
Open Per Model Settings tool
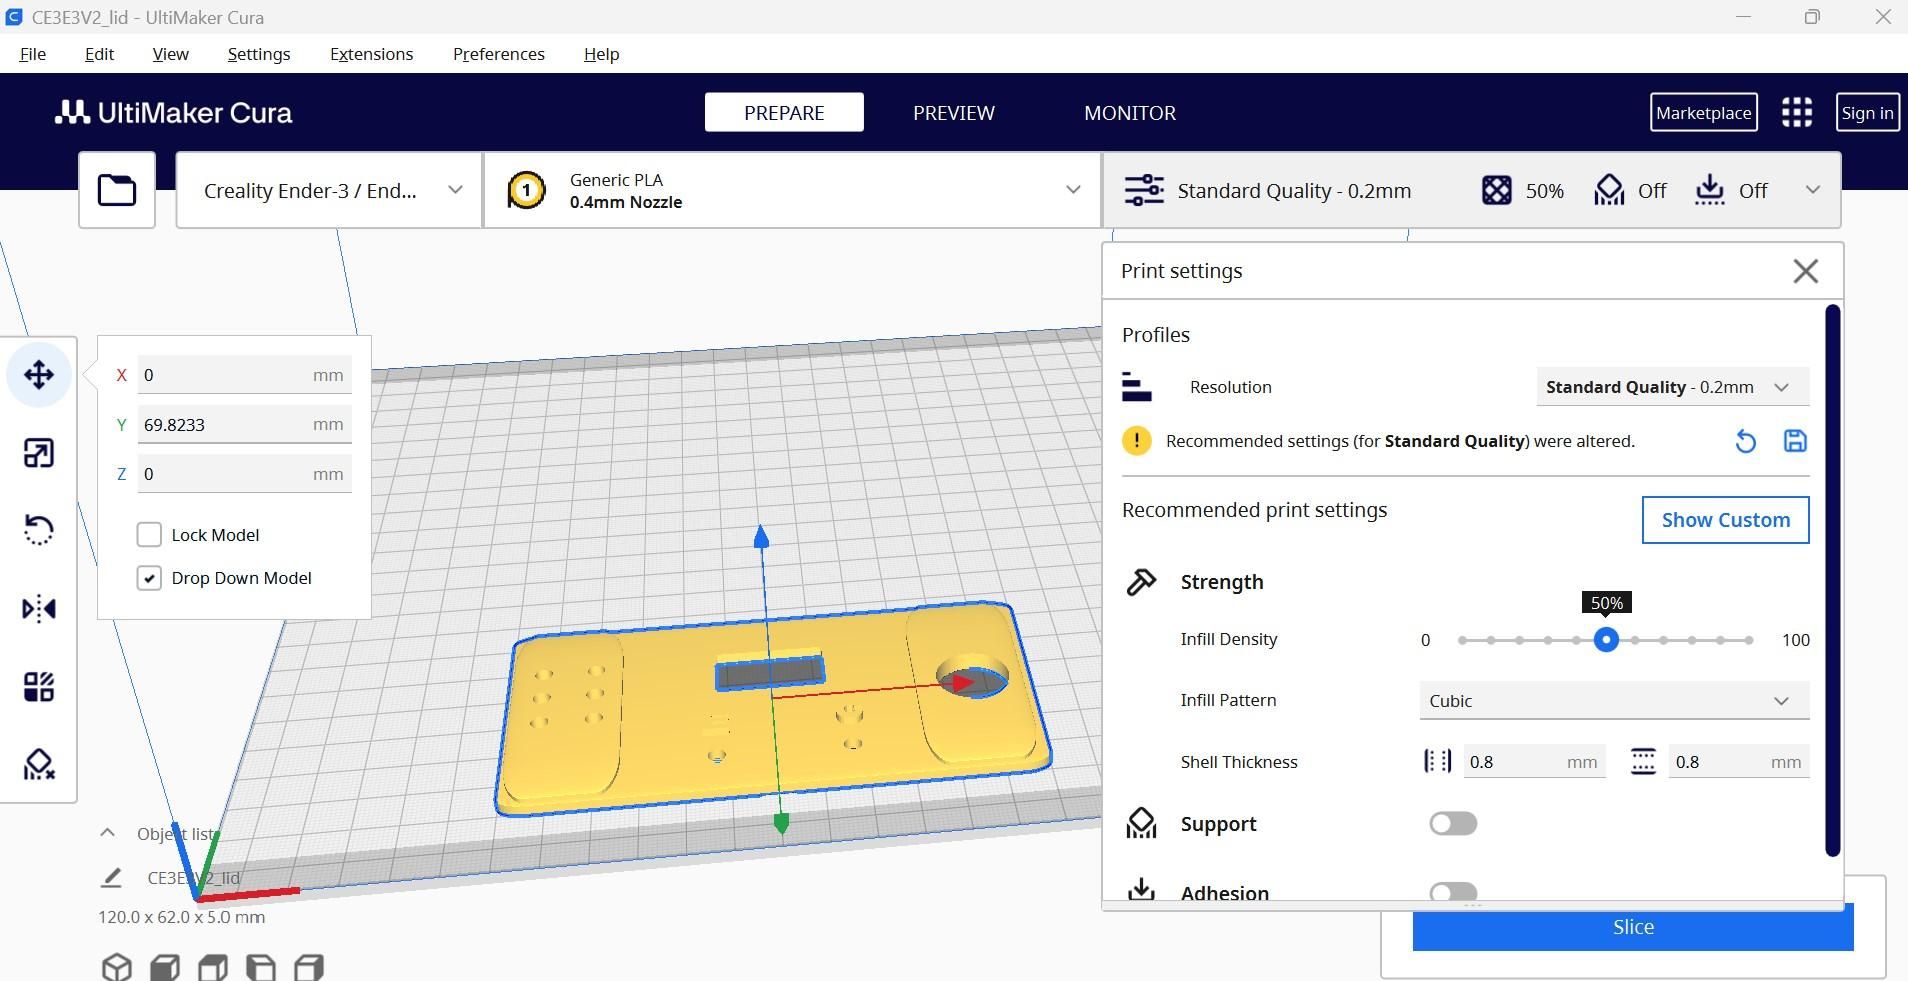pos(39,687)
